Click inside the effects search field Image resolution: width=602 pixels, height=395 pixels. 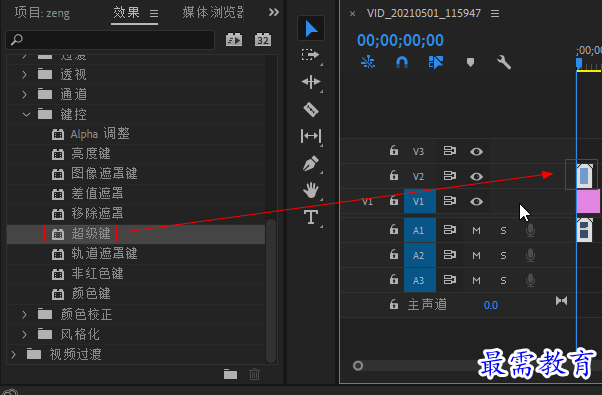(x=110, y=40)
